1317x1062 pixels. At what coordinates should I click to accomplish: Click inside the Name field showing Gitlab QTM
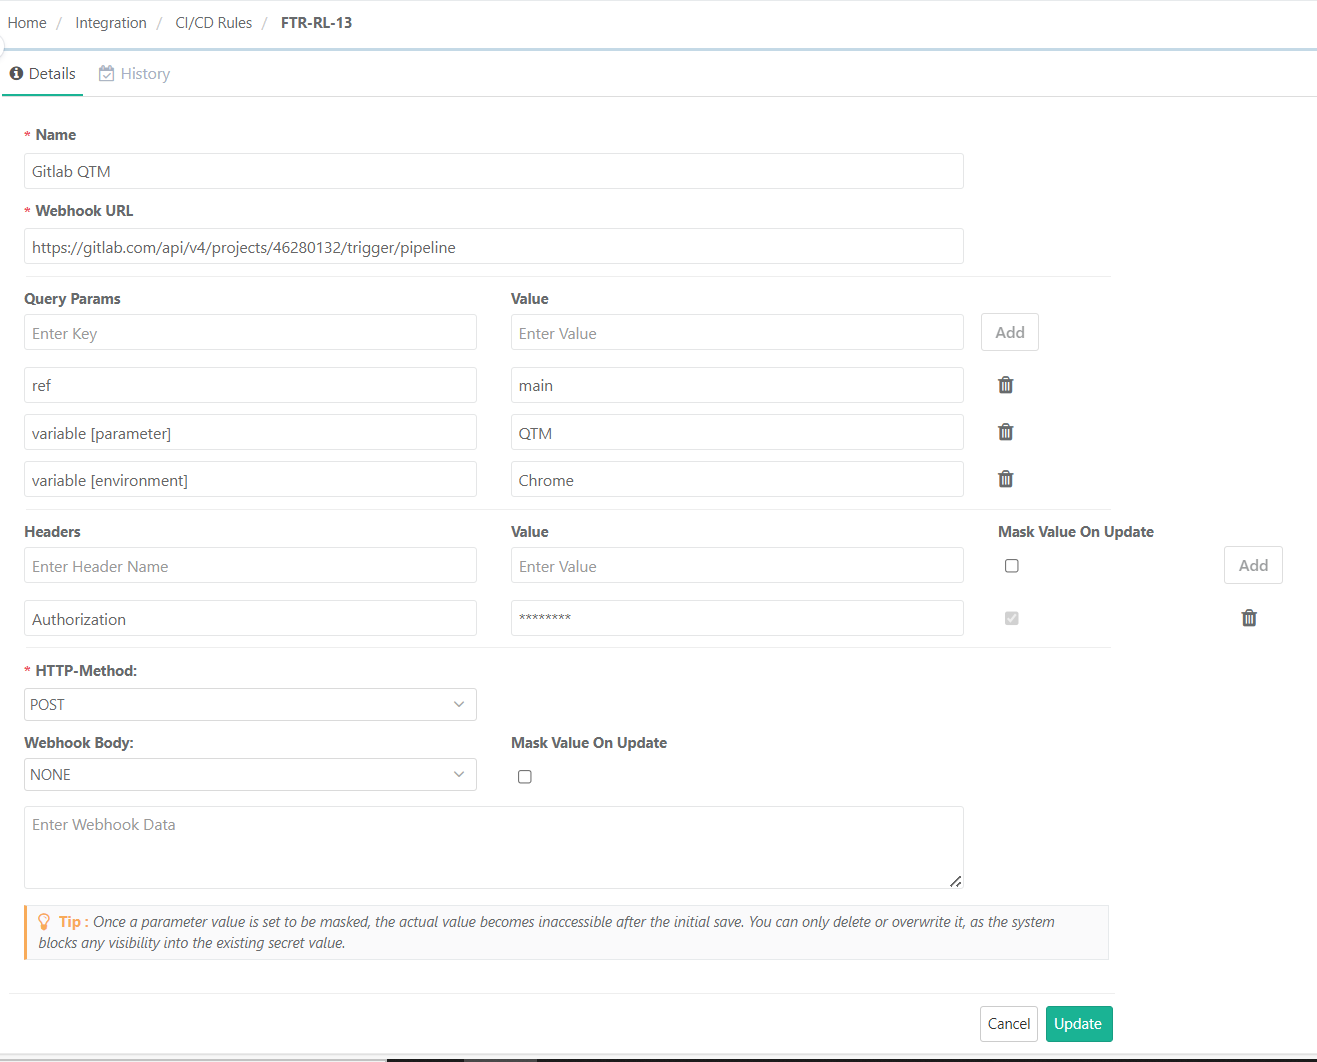493,171
